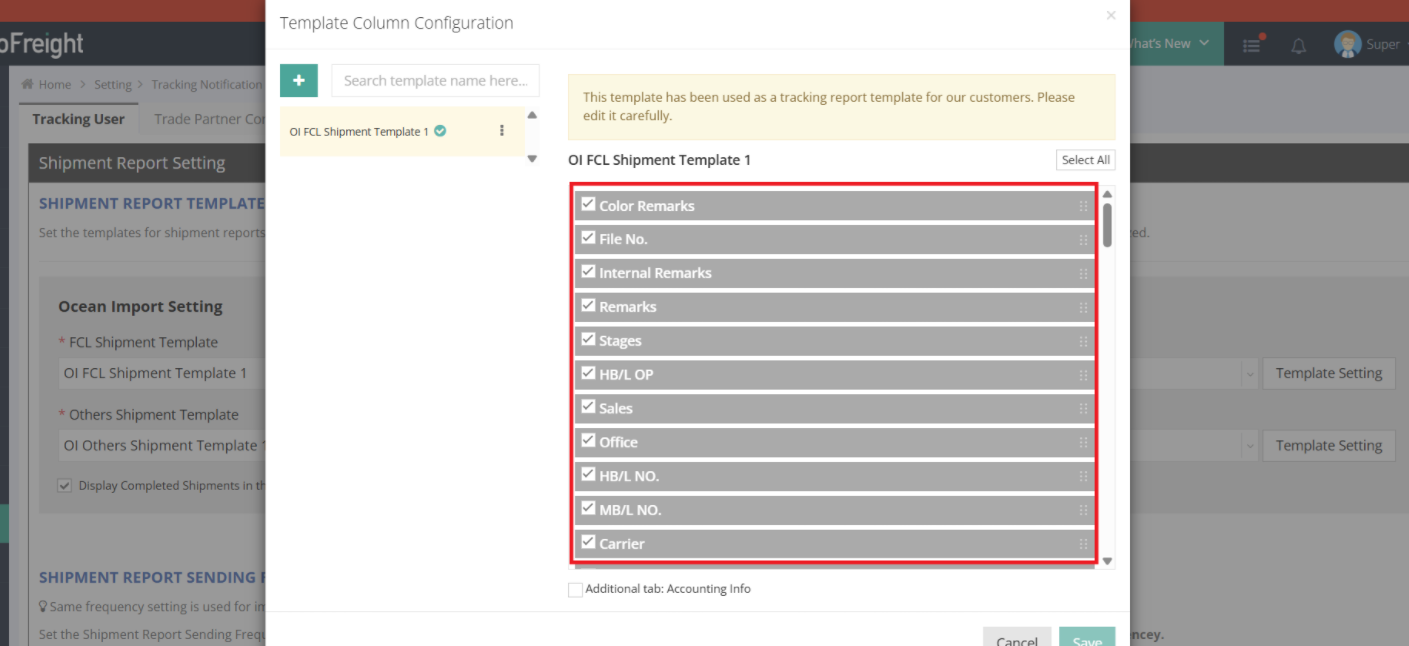This screenshot has height=646, width=1409.
Task: Click the template list scroll down arrow
Action: click(532, 159)
